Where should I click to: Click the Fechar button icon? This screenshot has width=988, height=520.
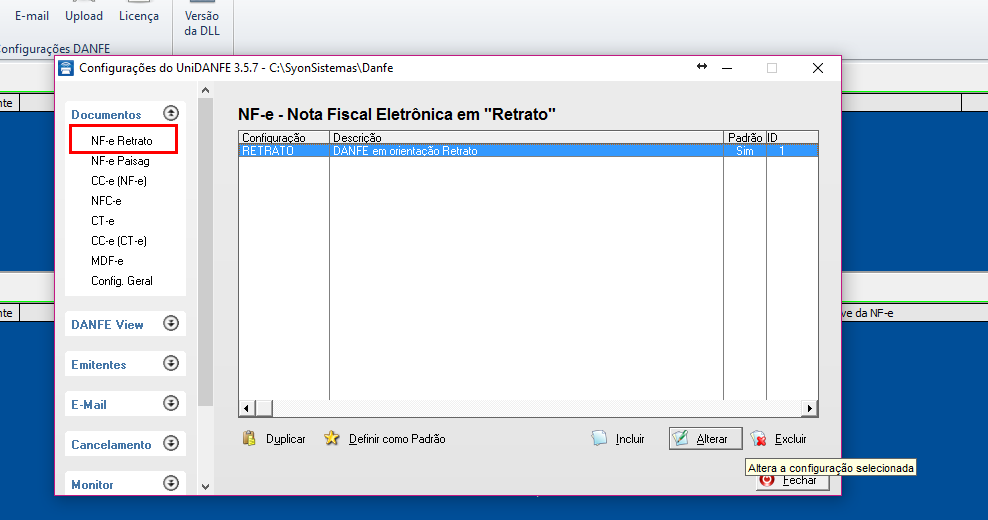[767, 481]
